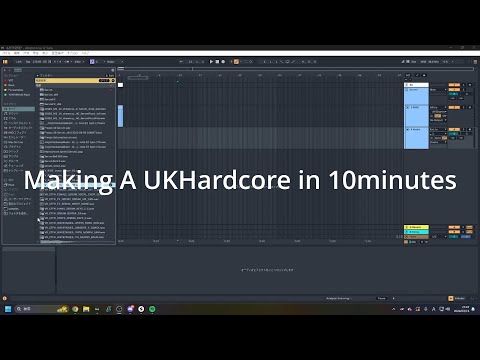Open the 再生 menu
The image size is (480, 360).
(x=36, y=53)
